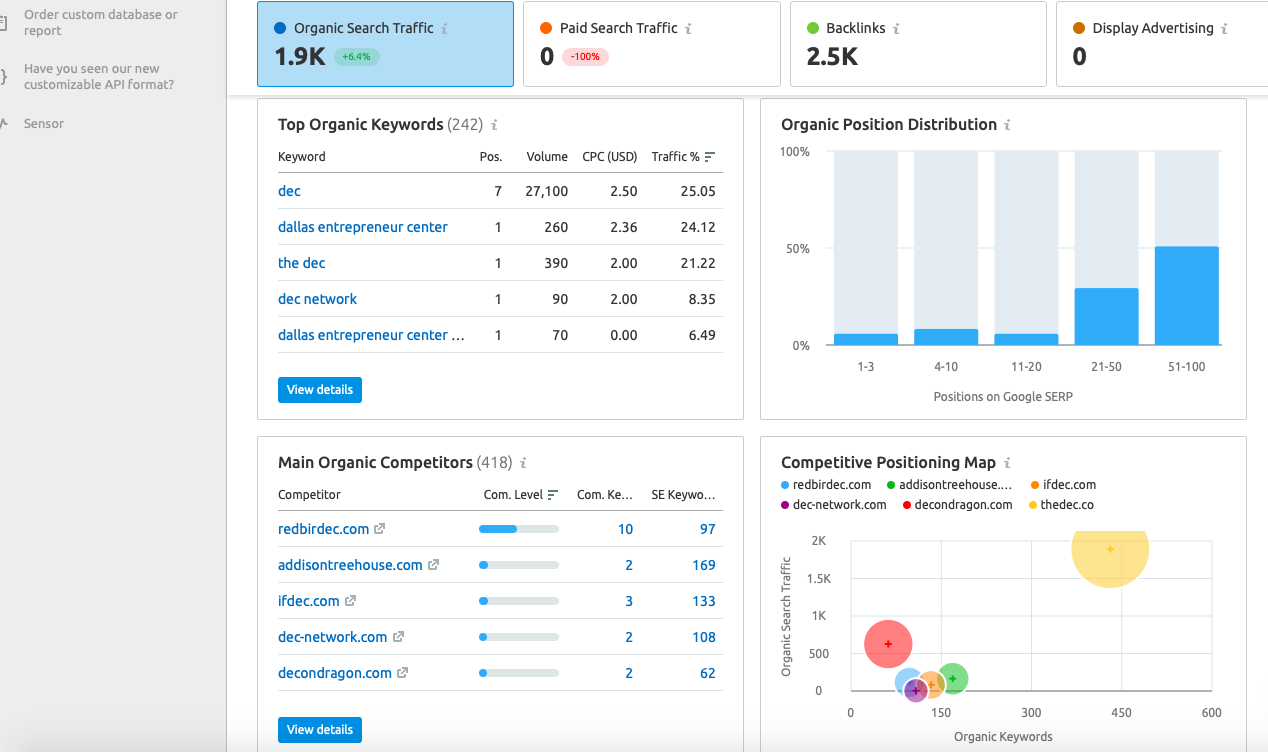Image resolution: width=1268 pixels, height=752 pixels.
Task: Click external link icon beside addisontreehouse.com
Action: pos(435,564)
